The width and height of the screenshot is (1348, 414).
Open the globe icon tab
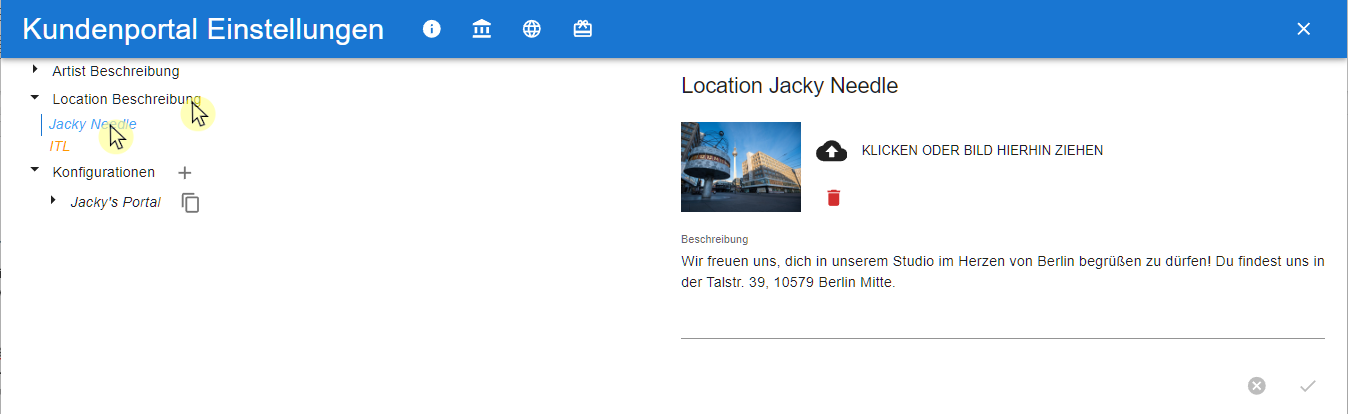pyautogui.click(x=532, y=29)
